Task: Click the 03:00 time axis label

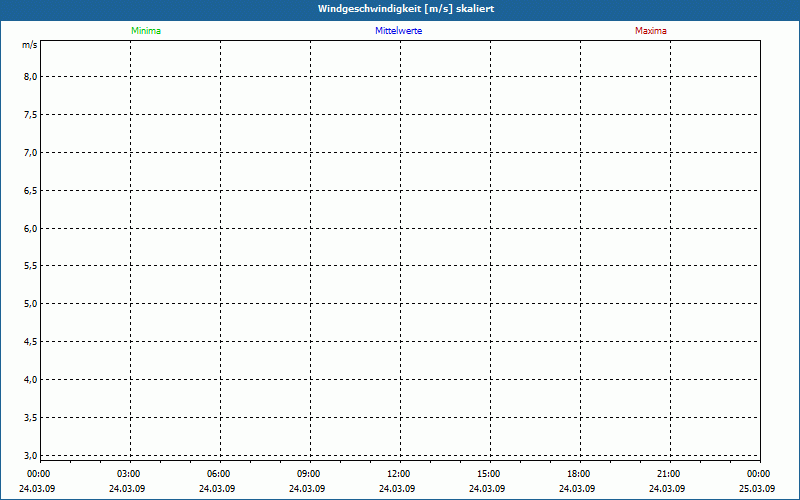Action: 129,474
